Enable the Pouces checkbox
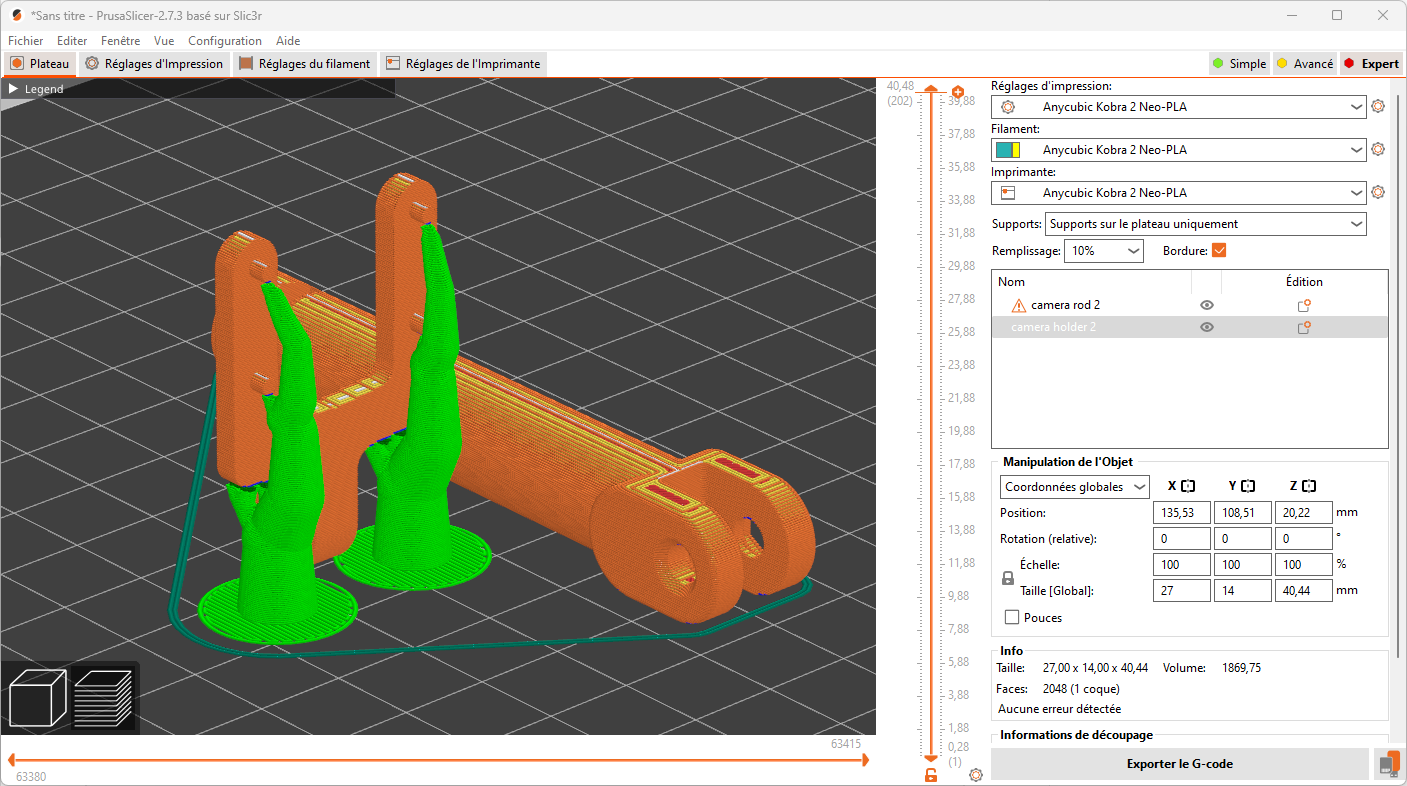The width and height of the screenshot is (1407, 786). pos(1012,617)
